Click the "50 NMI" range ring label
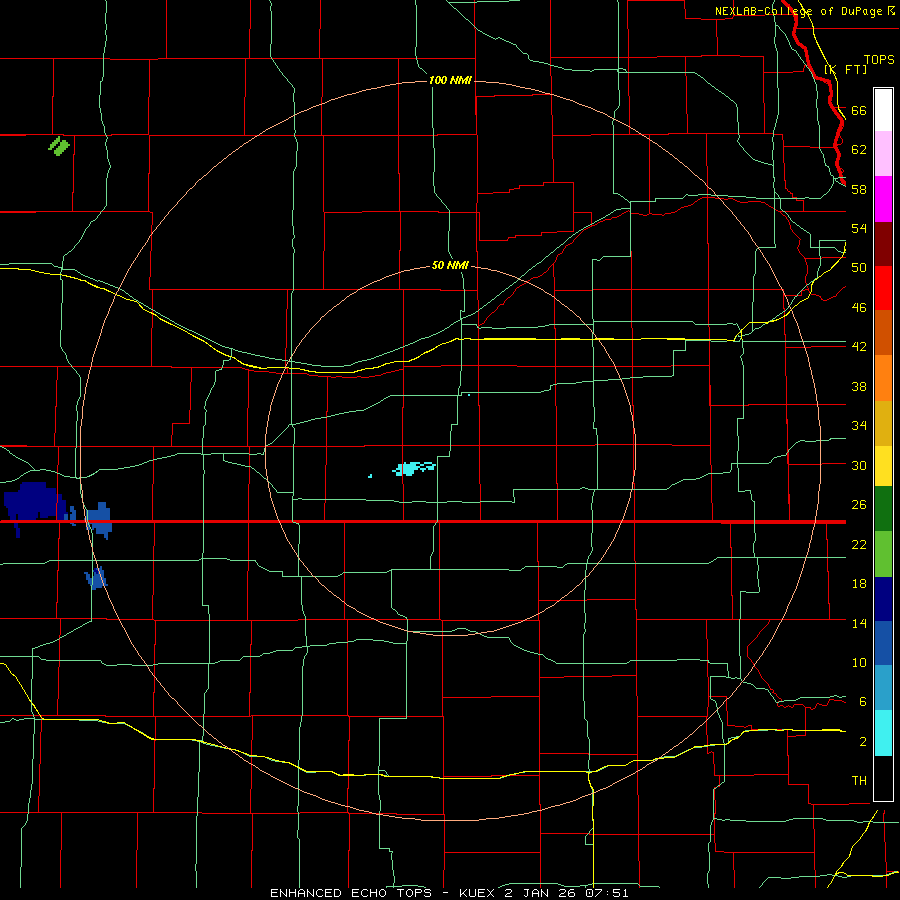The height and width of the screenshot is (900, 900). click(x=451, y=266)
